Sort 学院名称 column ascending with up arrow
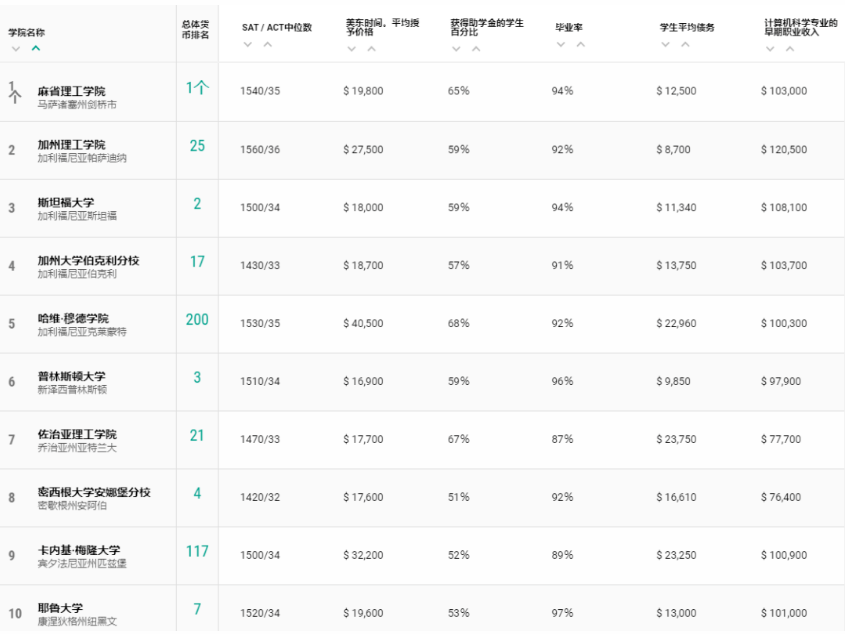The image size is (852, 634). click(36, 48)
